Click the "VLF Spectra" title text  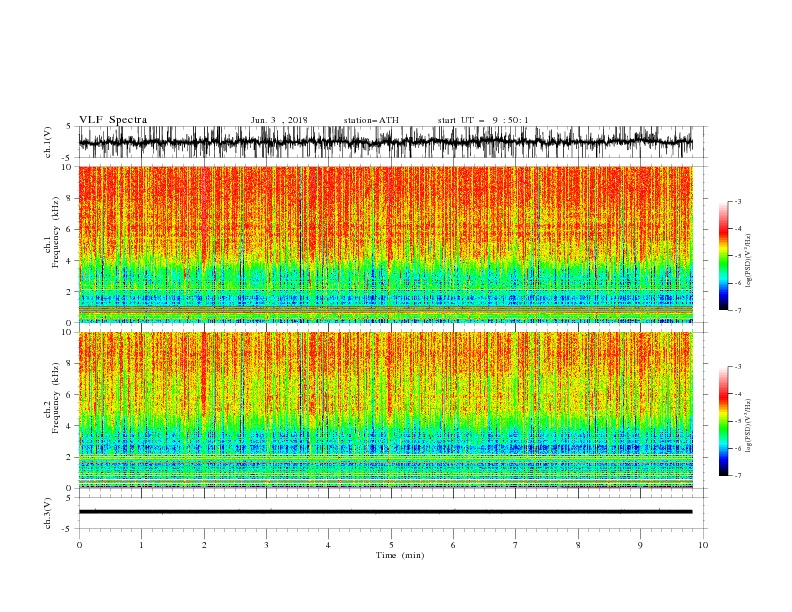click(x=113, y=120)
